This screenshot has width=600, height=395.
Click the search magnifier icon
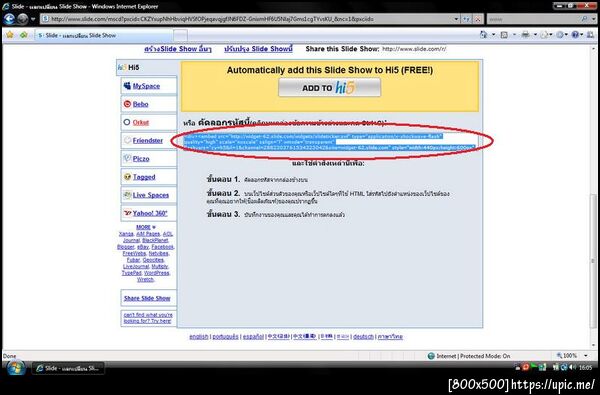584,19
